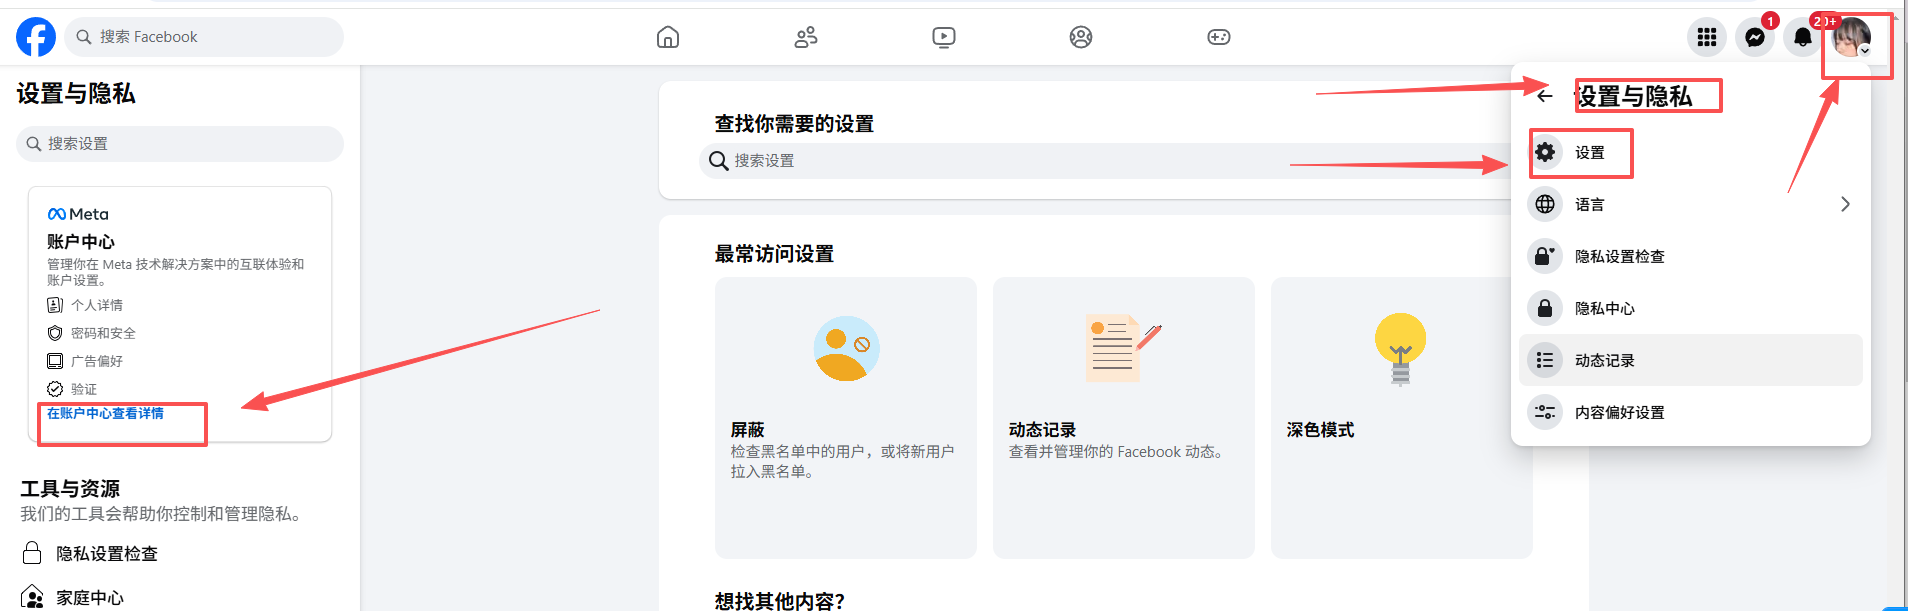The image size is (1908, 611).
Task: Open Messenger chat icon
Action: 1755,37
